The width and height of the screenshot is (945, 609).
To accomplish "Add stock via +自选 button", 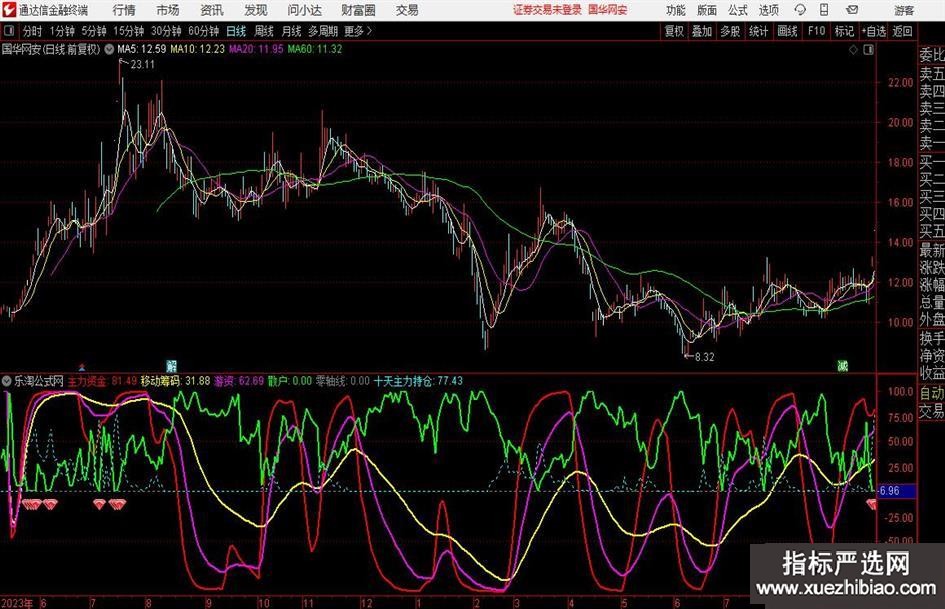I will tap(873, 31).
